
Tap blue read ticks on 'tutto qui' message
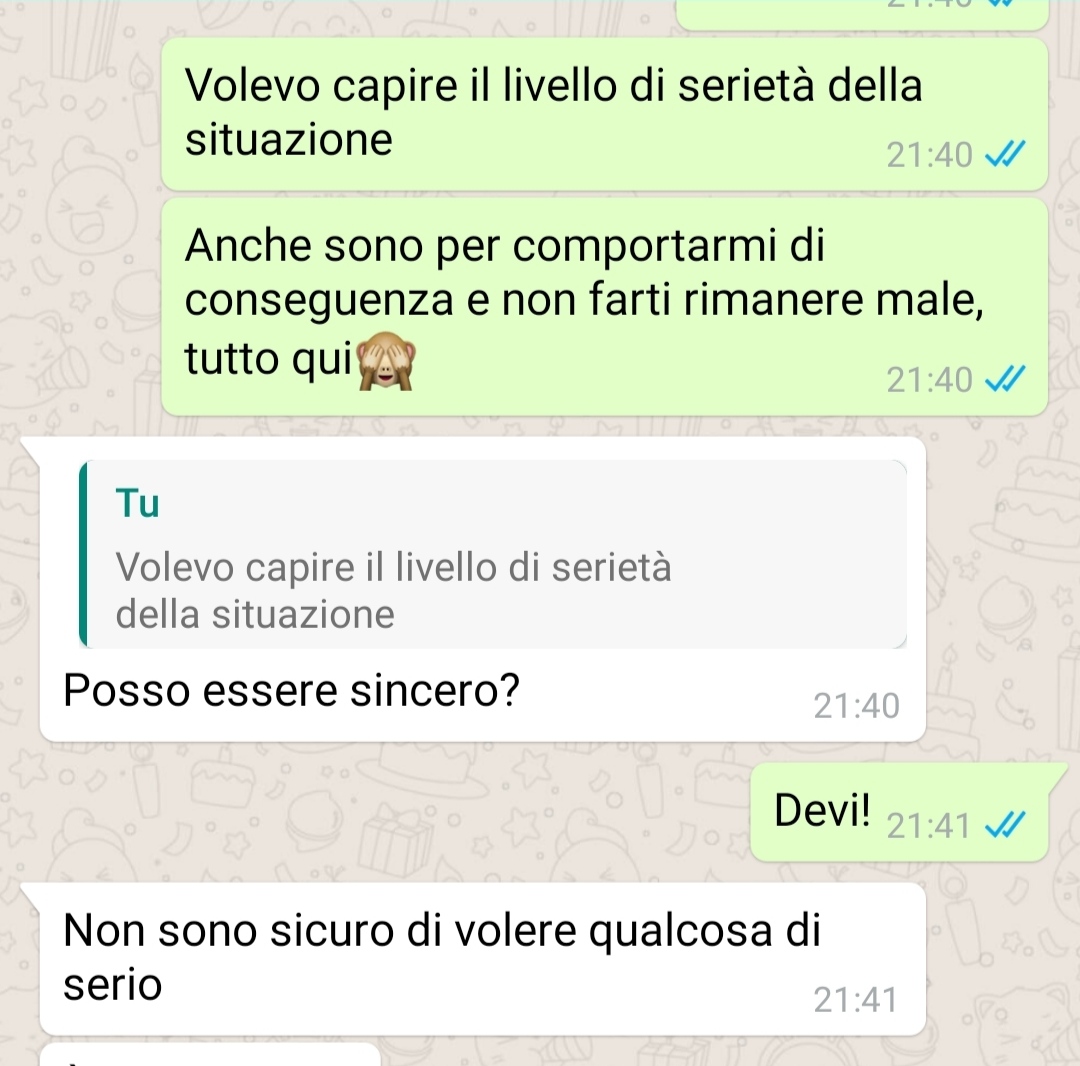click(1006, 379)
